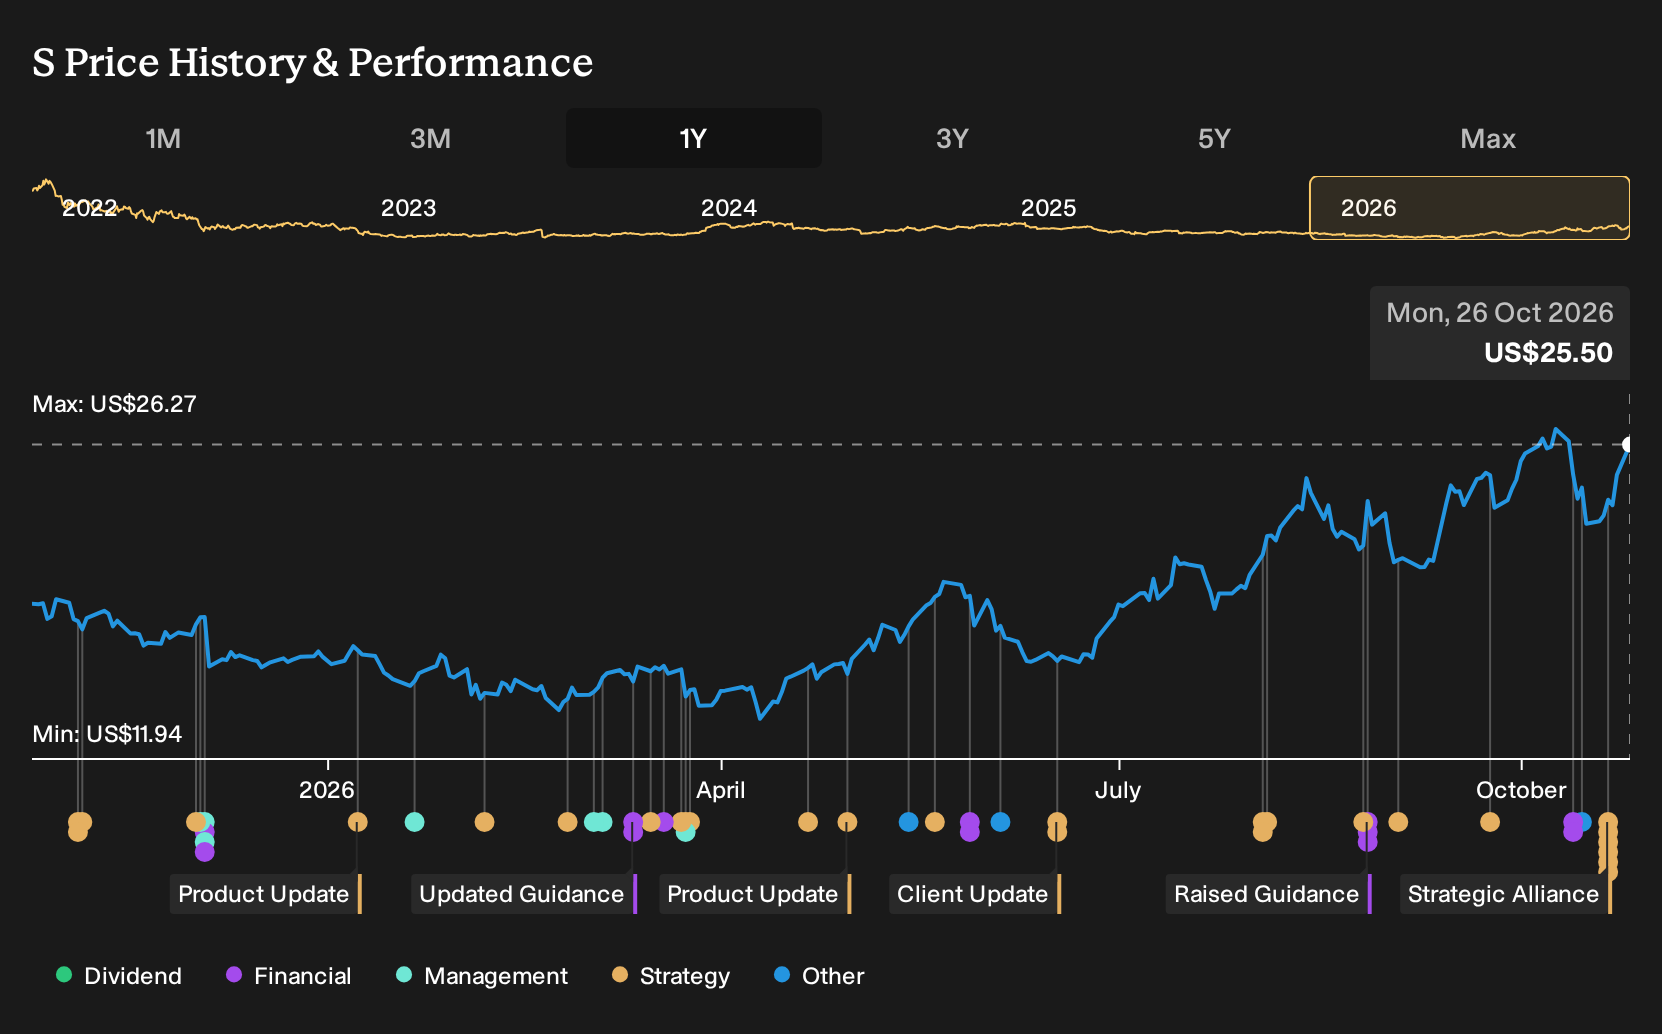The image size is (1662, 1034).
Task: Click the highlighted 2026 range selector box
Action: pyautogui.click(x=1469, y=208)
